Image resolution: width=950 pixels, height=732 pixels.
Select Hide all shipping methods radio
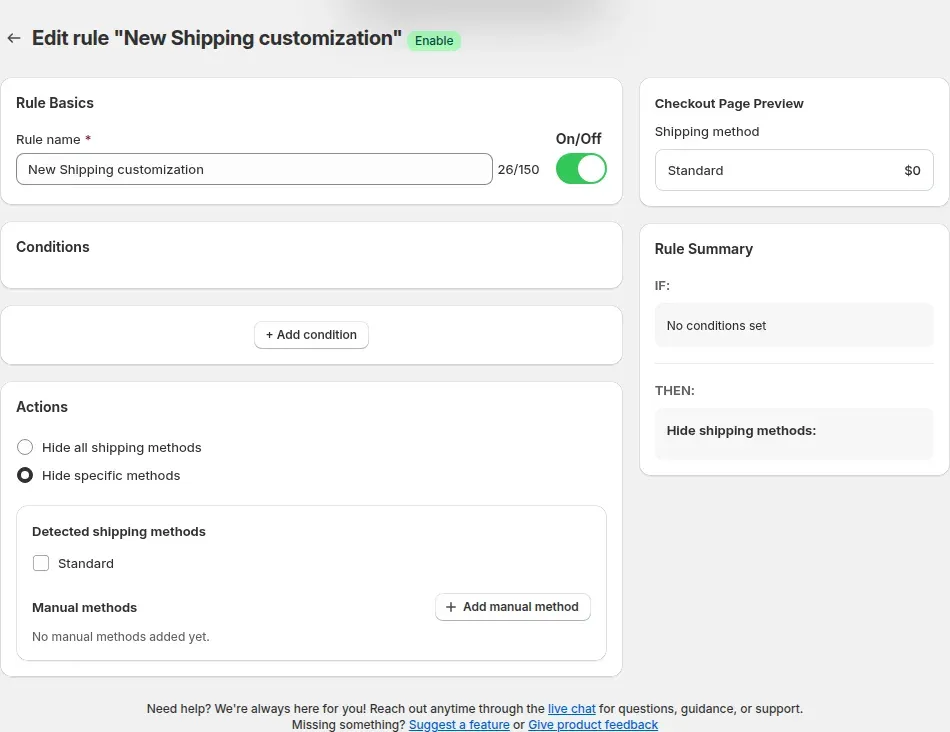[x=25, y=447]
